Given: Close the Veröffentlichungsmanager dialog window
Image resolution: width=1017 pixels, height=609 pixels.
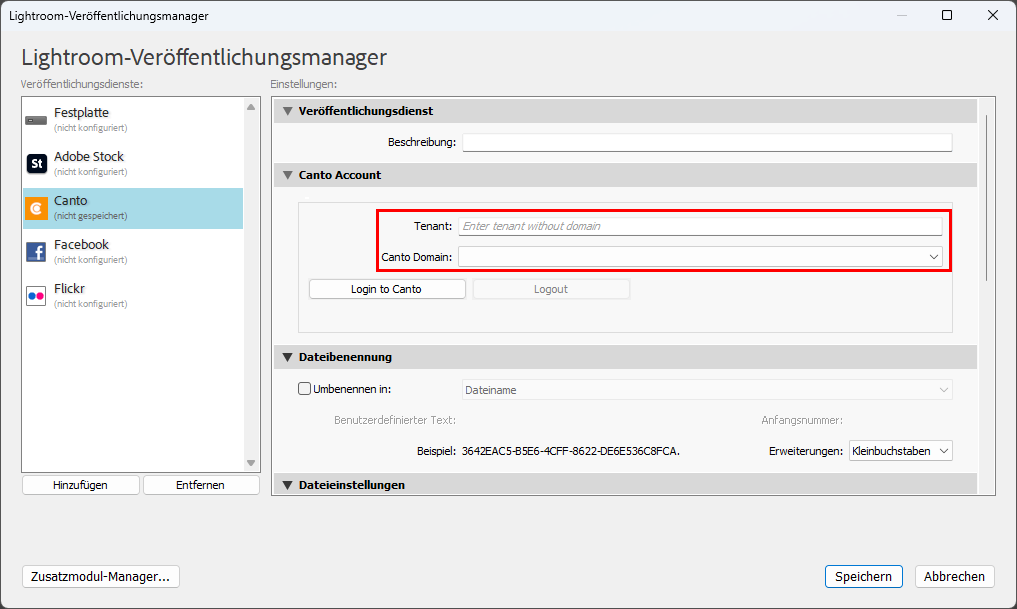Looking at the screenshot, I should (x=992, y=15).
